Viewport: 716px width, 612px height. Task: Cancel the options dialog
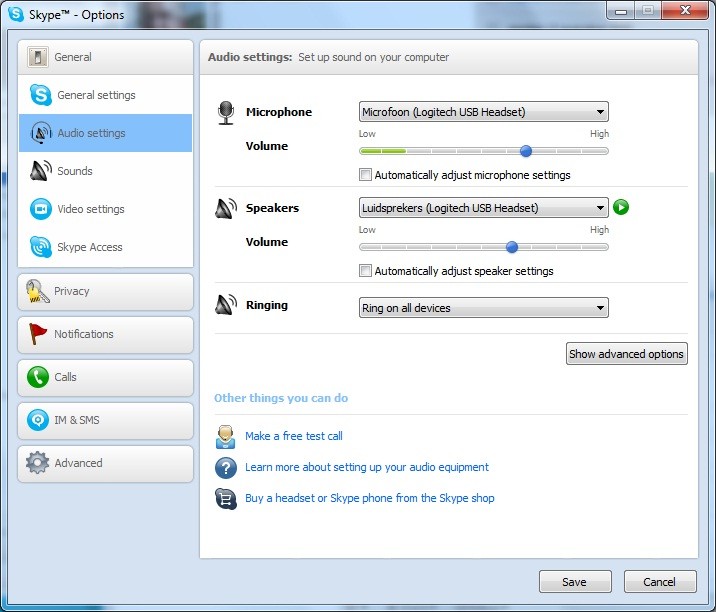[x=660, y=581]
